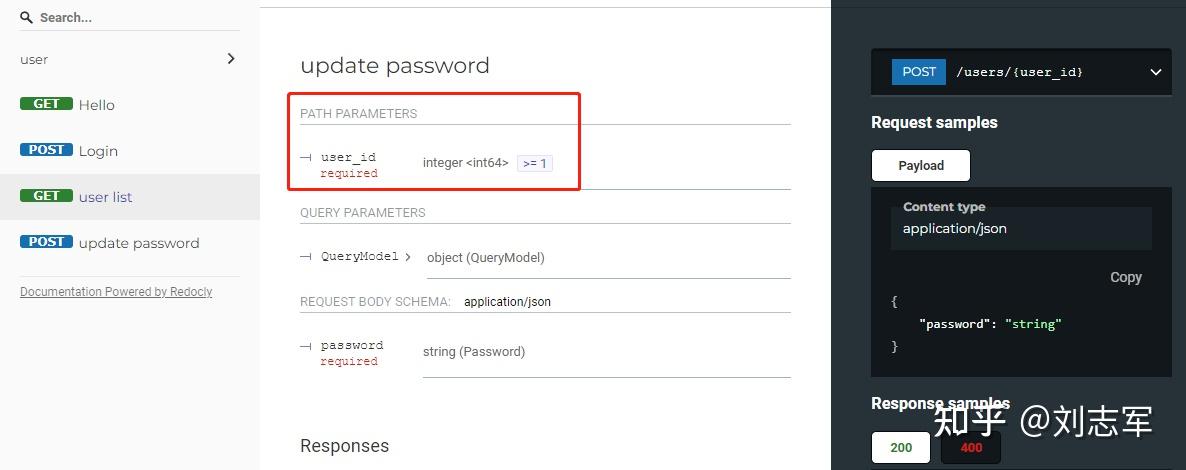Click the POST badge beside update password
The image size is (1186, 470).
point(46,242)
